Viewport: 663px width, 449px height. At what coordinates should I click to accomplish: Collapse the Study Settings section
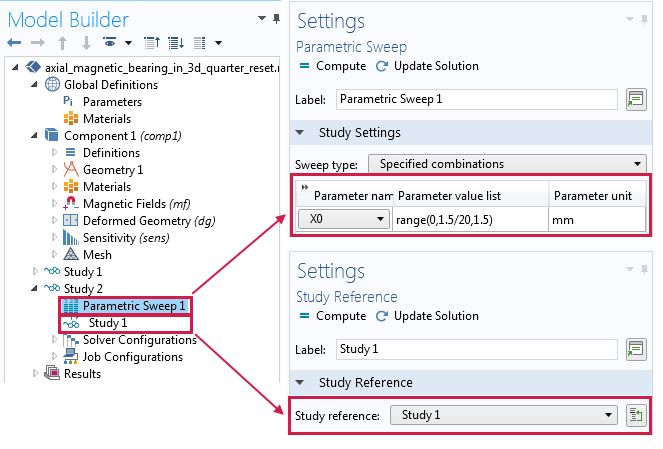click(300, 133)
